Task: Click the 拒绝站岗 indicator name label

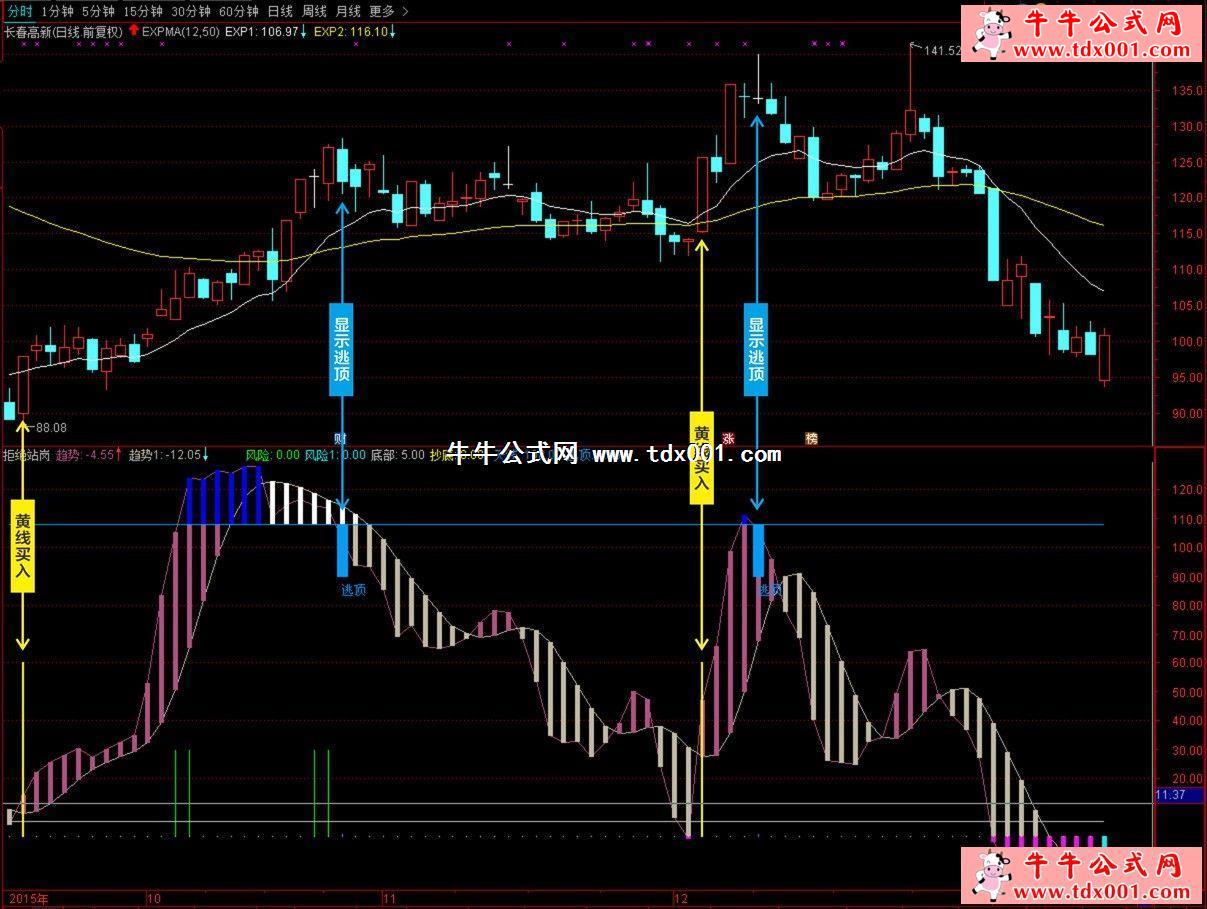Action: (x=27, y=455)
